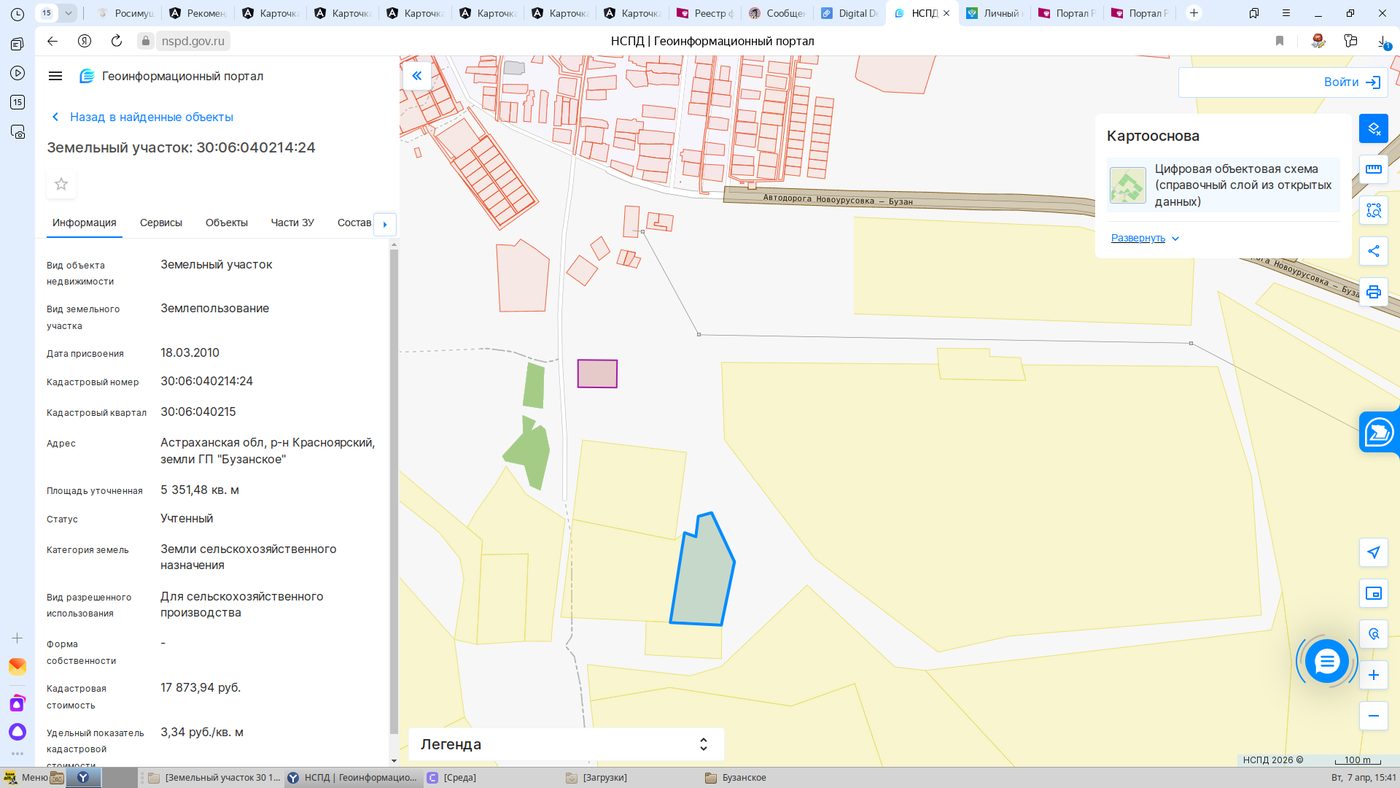Expand the Легенда panel
Image resolution: width=1400 pixels, height=788 pixels.
(565, 744)
